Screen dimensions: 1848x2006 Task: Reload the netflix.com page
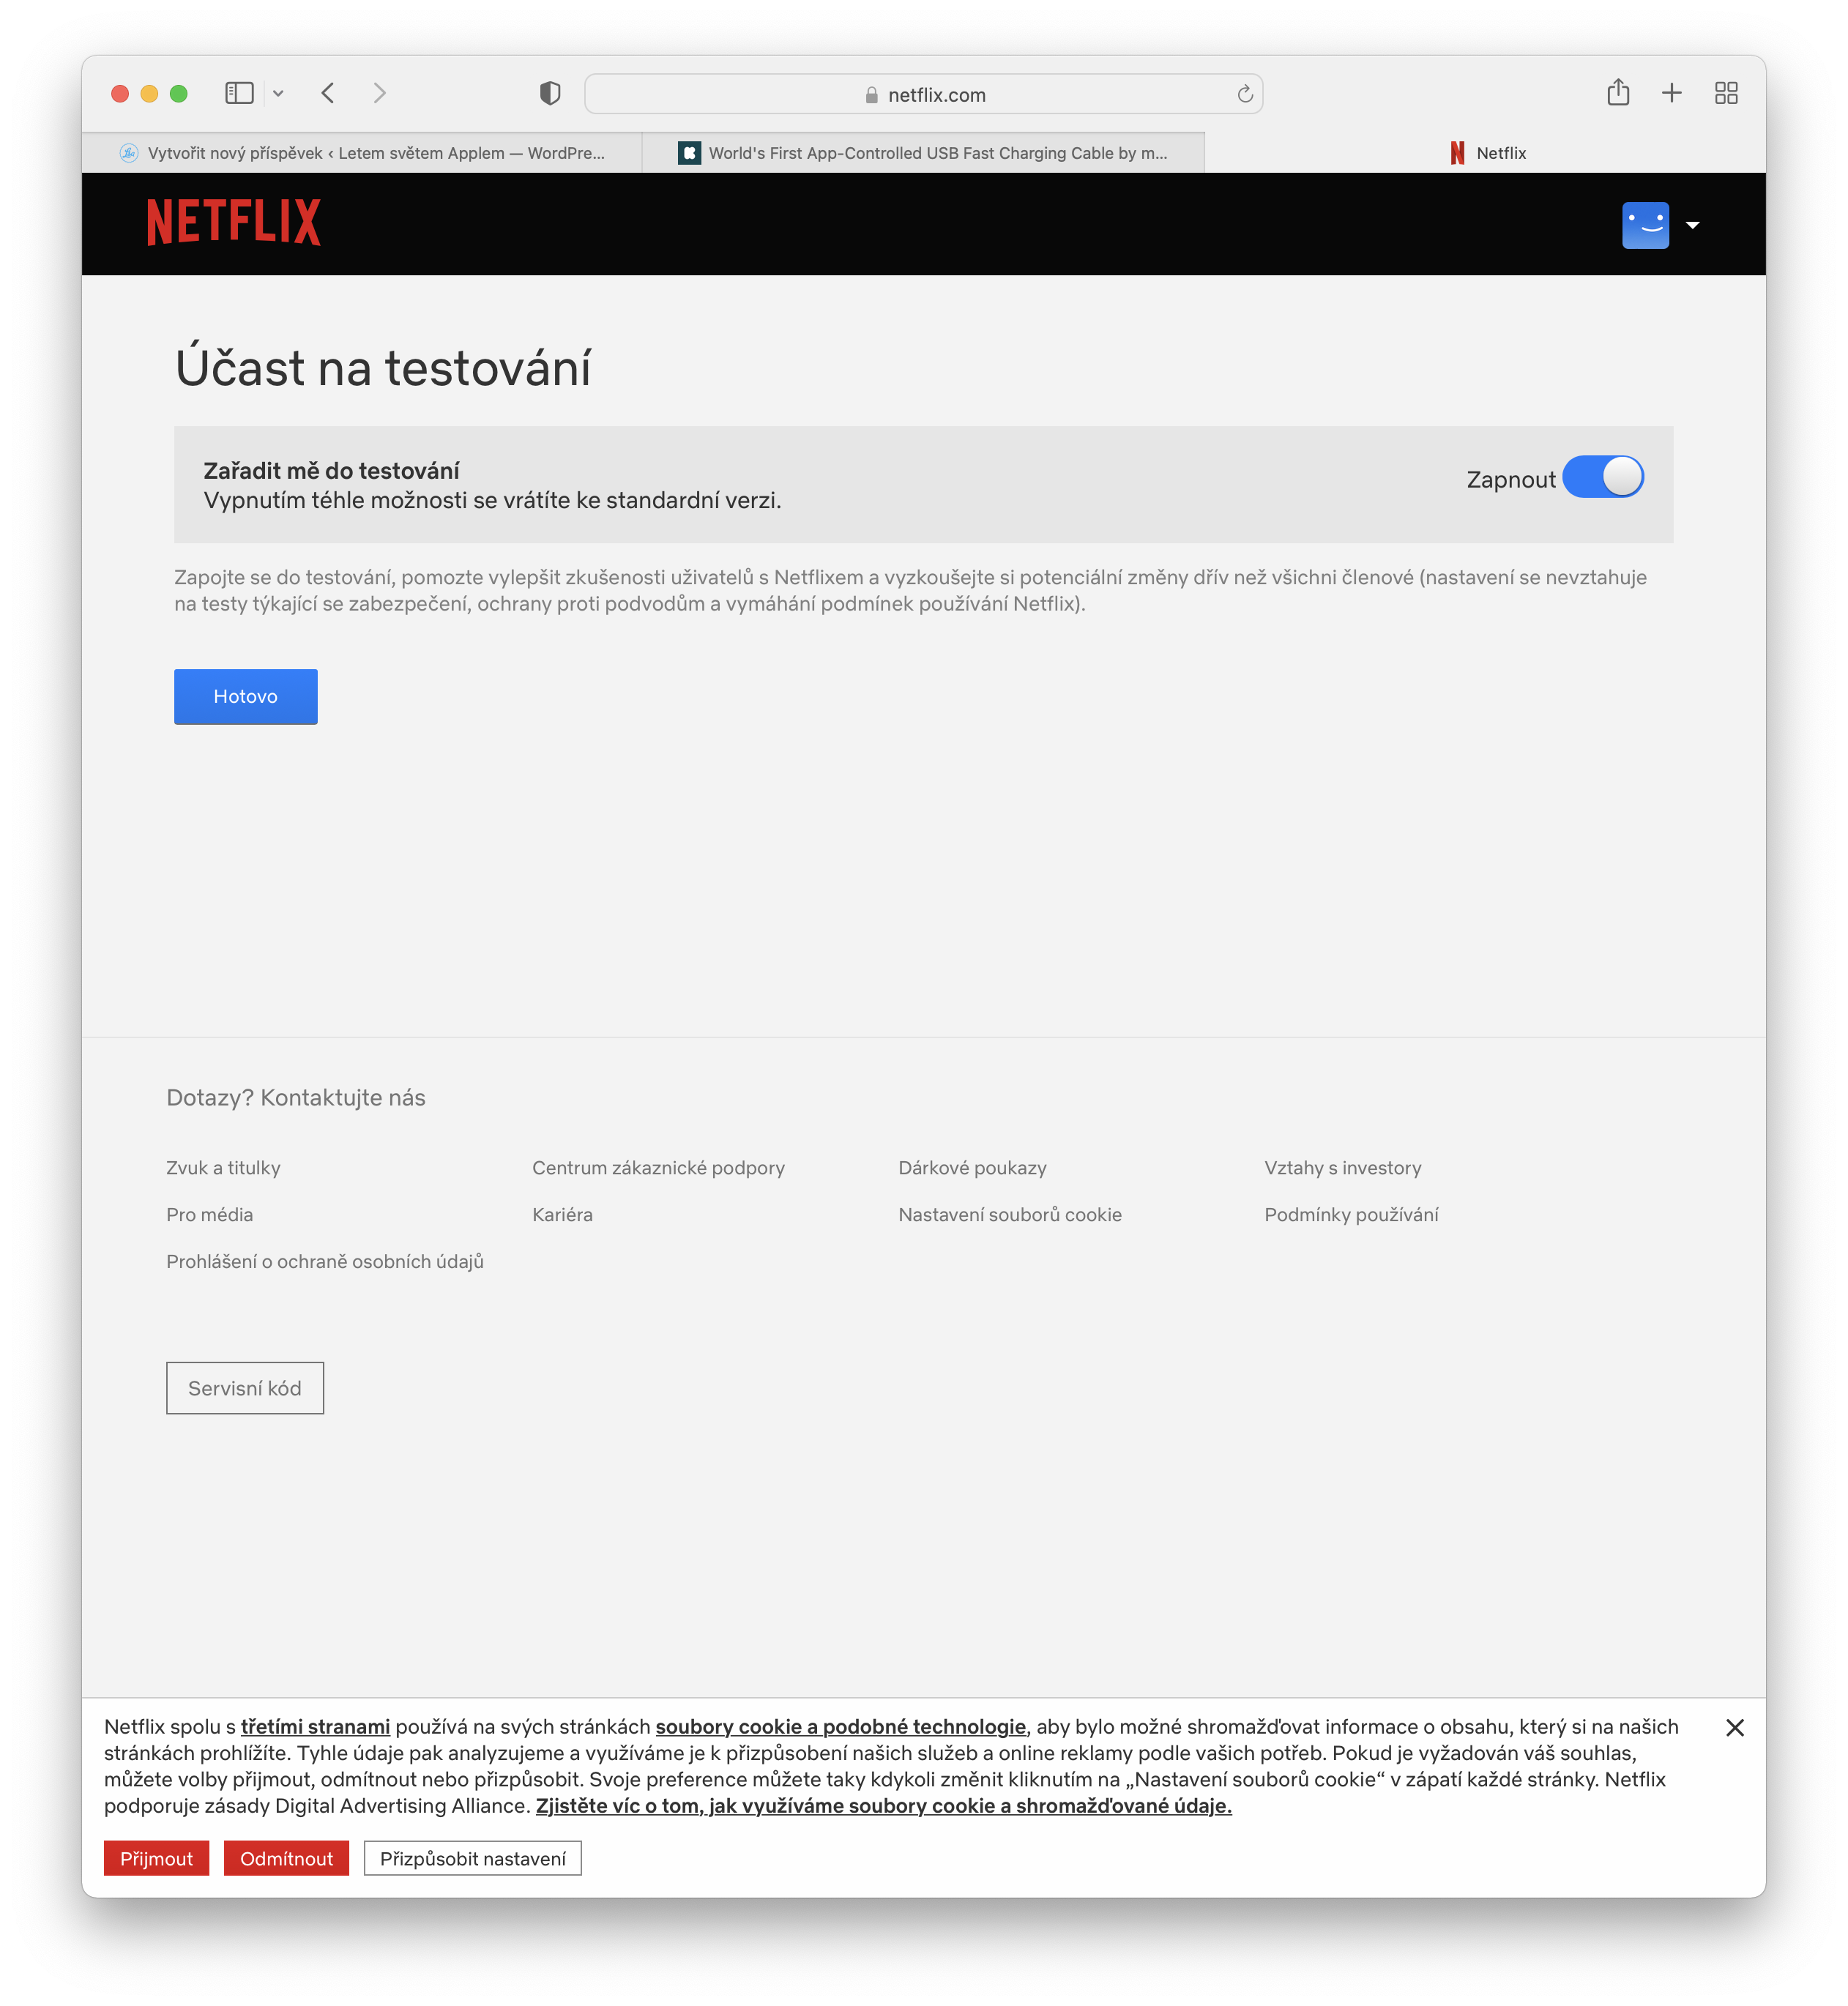(x=1244, y=94)
